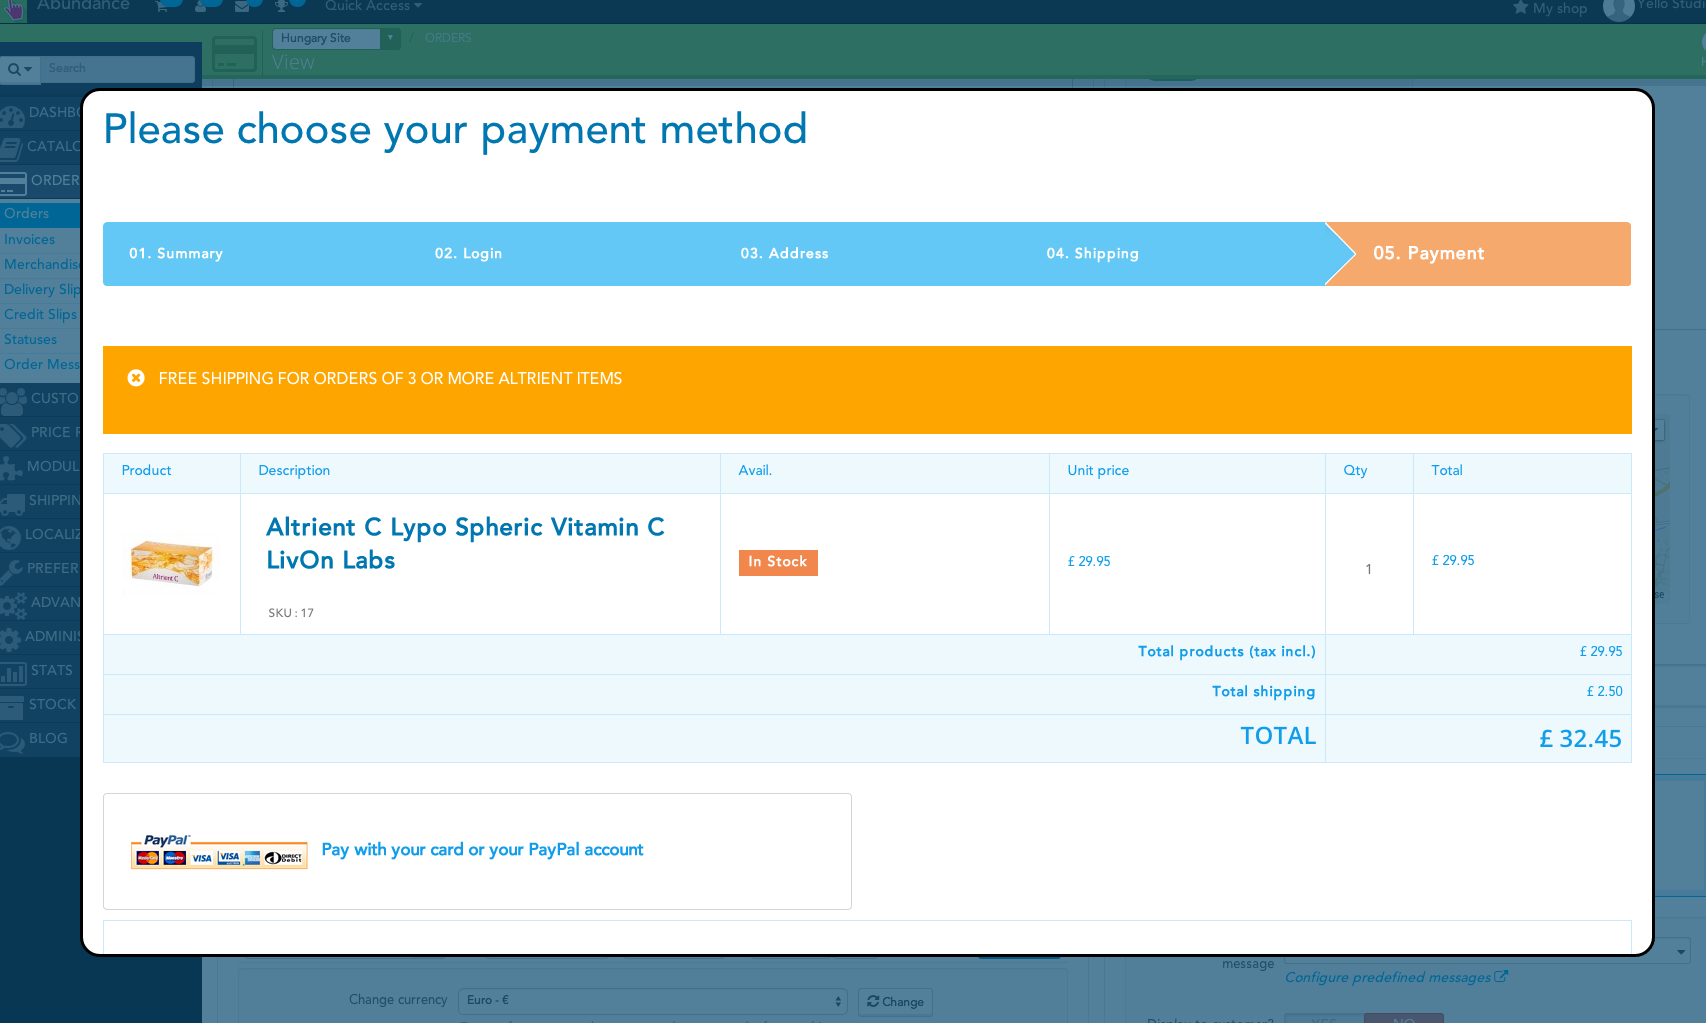Viewport: 1706px width, 1023px height.
Task: Click the Localization globe icon
Action: coord(10,537)
